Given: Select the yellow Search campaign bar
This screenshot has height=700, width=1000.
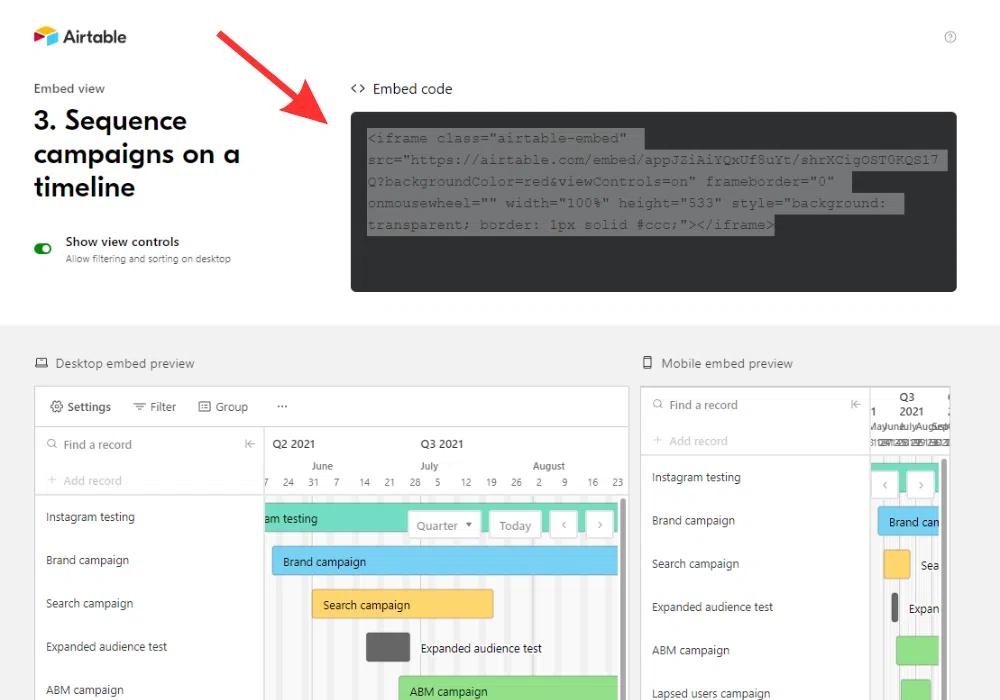Looking at the screenshot, I should pyautogui.click(x=402, y=604).
